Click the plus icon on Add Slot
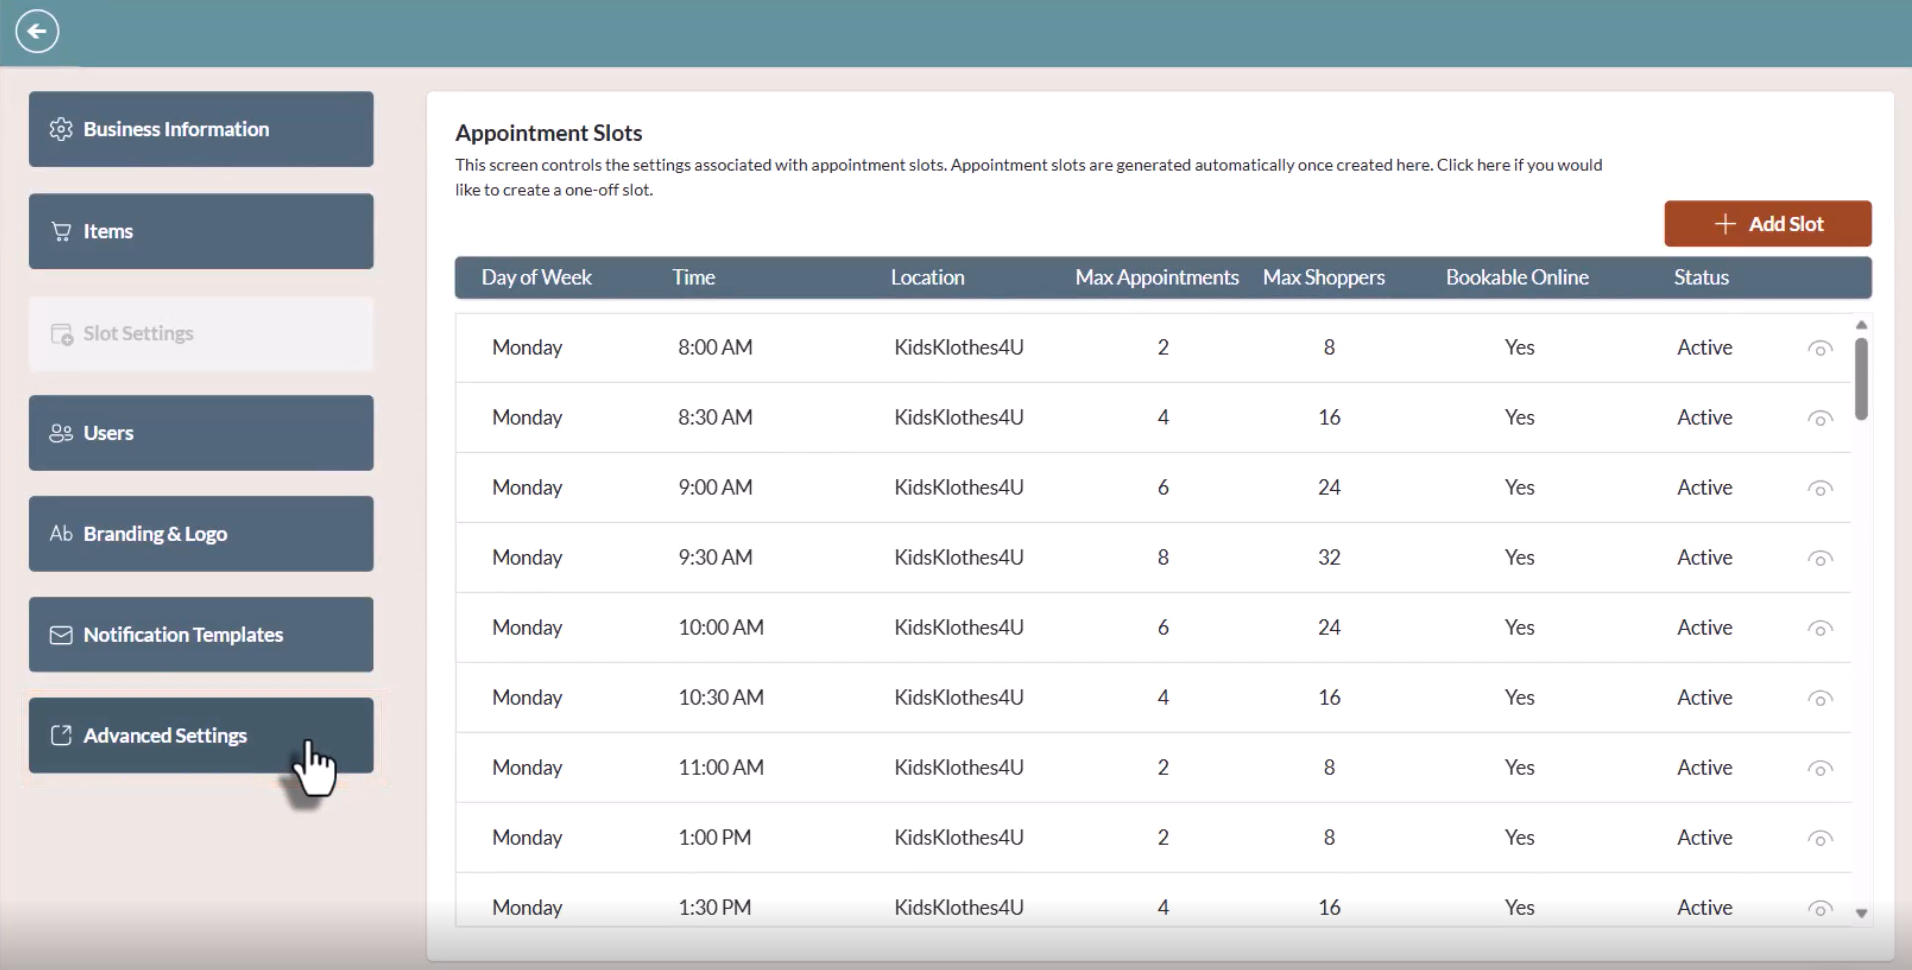Image resolution: width=1912 pixels, height=970 pixels. tap(1727, 223)
